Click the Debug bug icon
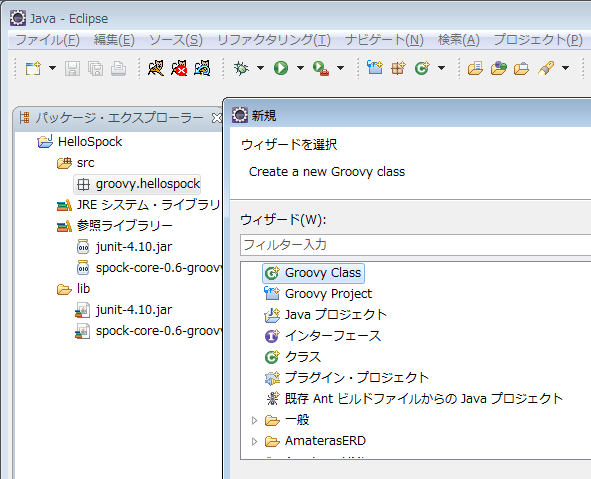591x479 pixels. pyautogui.click(x=241, y=68)
